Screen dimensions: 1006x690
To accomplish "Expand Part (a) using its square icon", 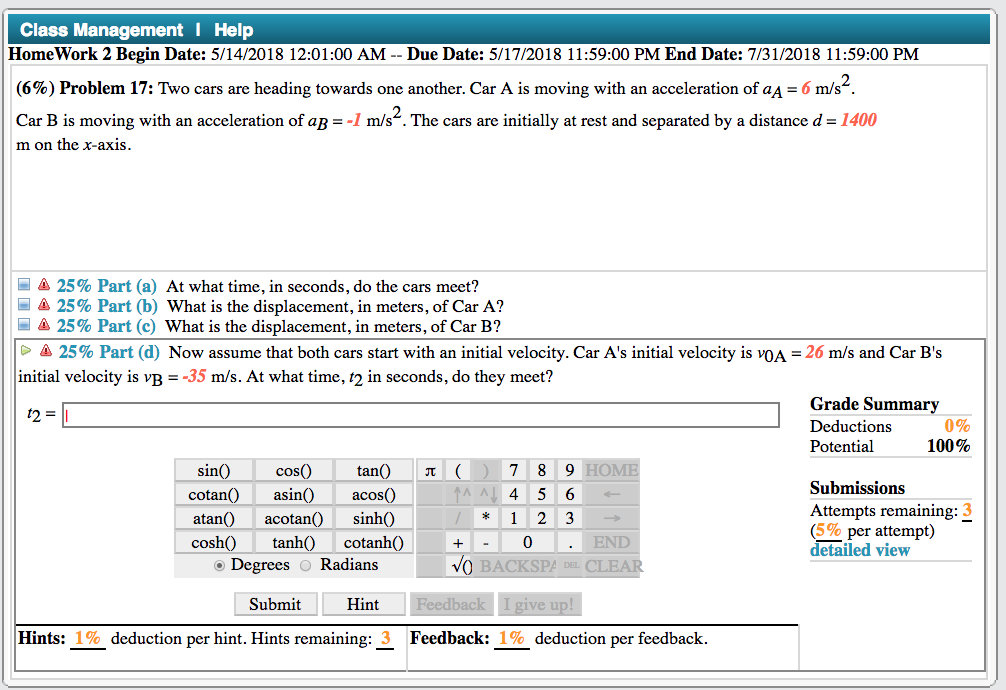I will pos(24,285).
